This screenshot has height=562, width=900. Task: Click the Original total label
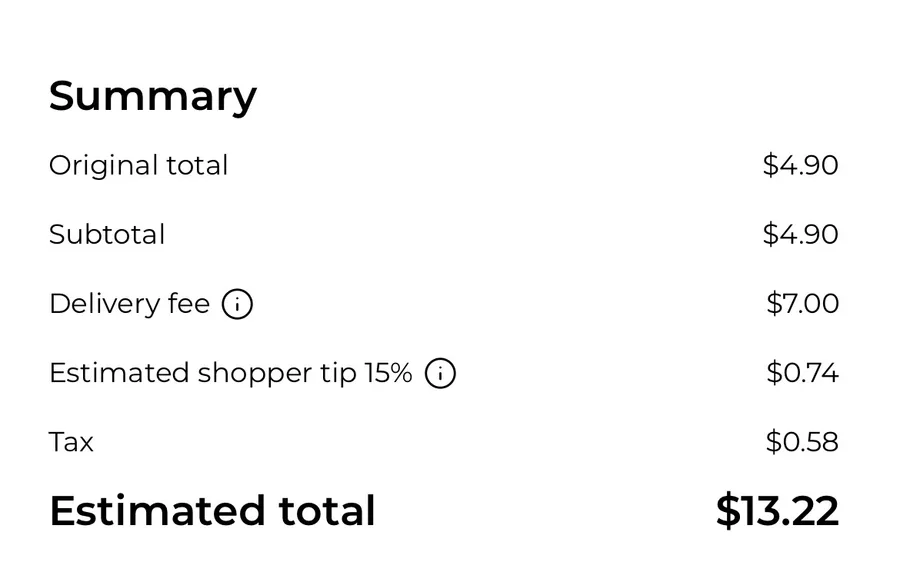[138, 165]
